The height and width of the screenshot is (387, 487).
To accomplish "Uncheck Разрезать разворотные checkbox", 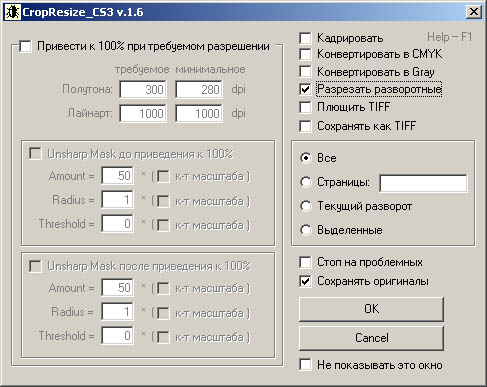I will pos(305,89).
